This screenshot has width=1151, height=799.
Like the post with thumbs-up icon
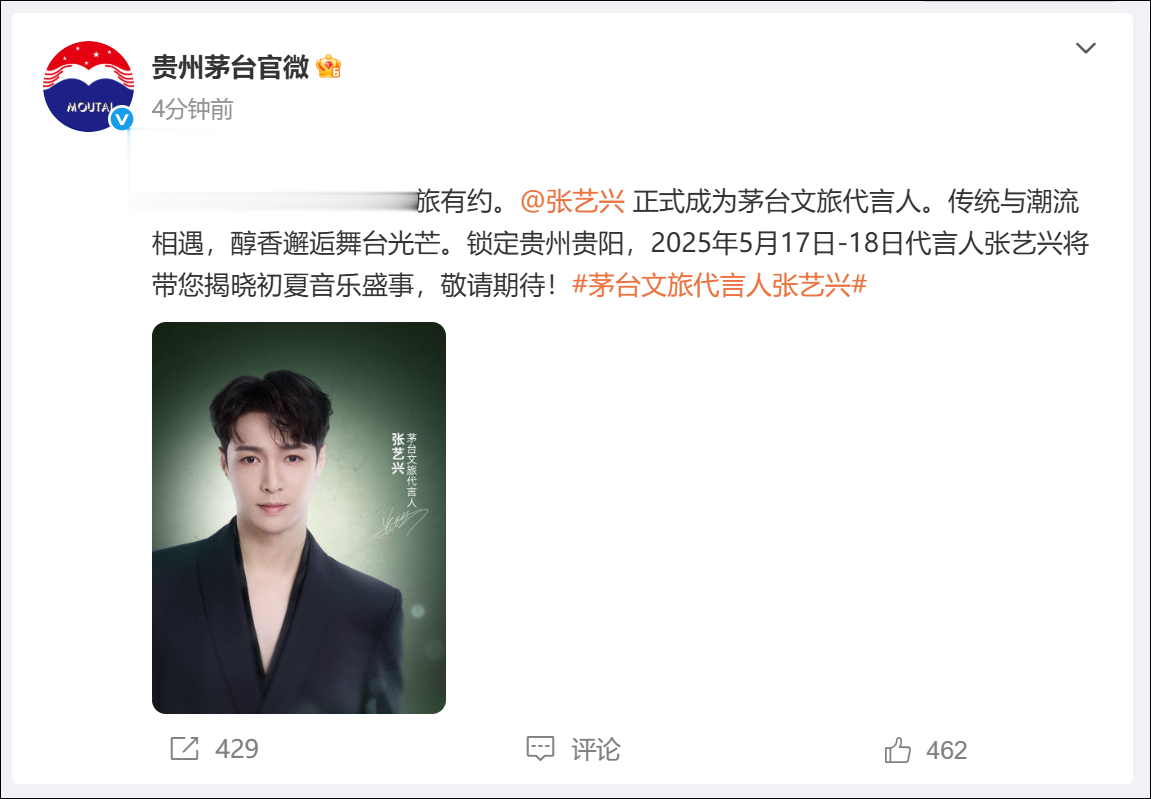897,750
